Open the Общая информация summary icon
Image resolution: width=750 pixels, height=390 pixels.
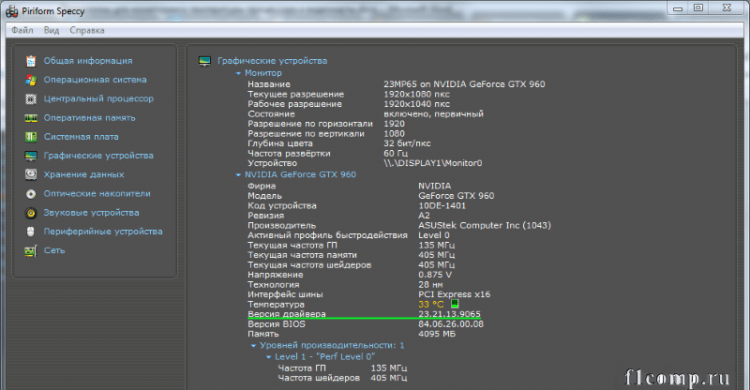tap(31, 61)
